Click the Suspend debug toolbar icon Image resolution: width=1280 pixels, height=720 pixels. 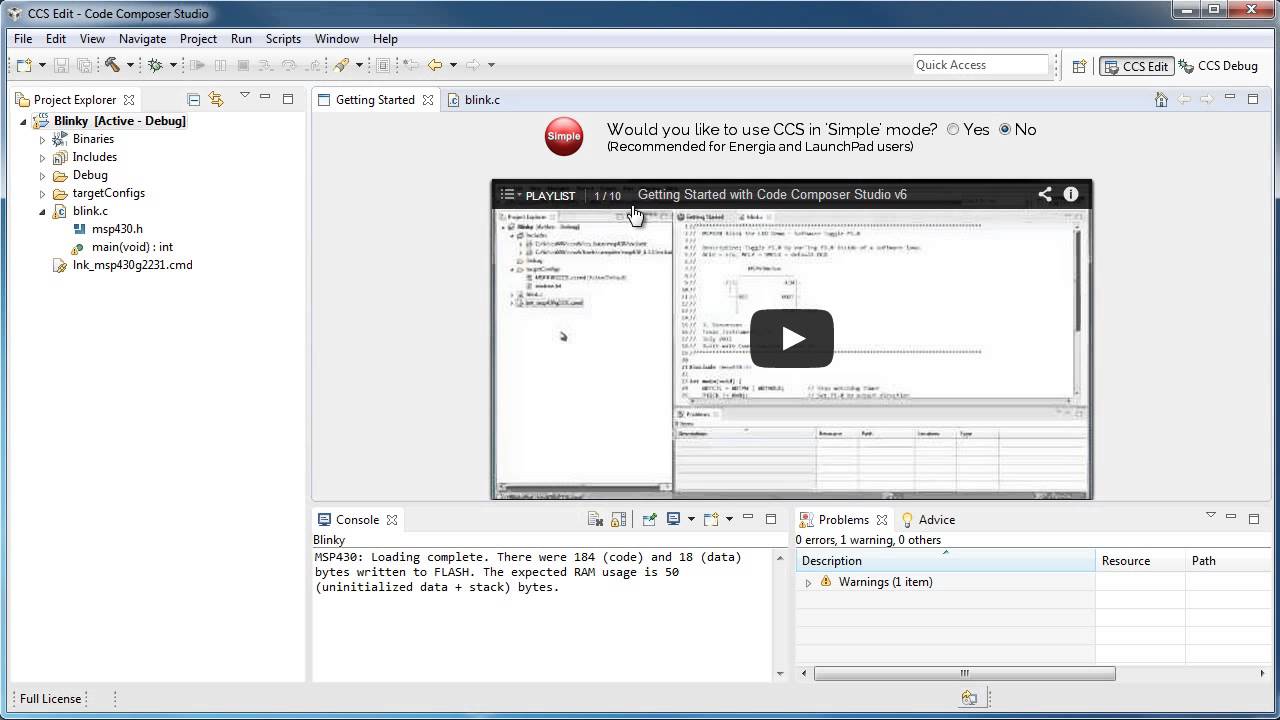coord(220,65)
